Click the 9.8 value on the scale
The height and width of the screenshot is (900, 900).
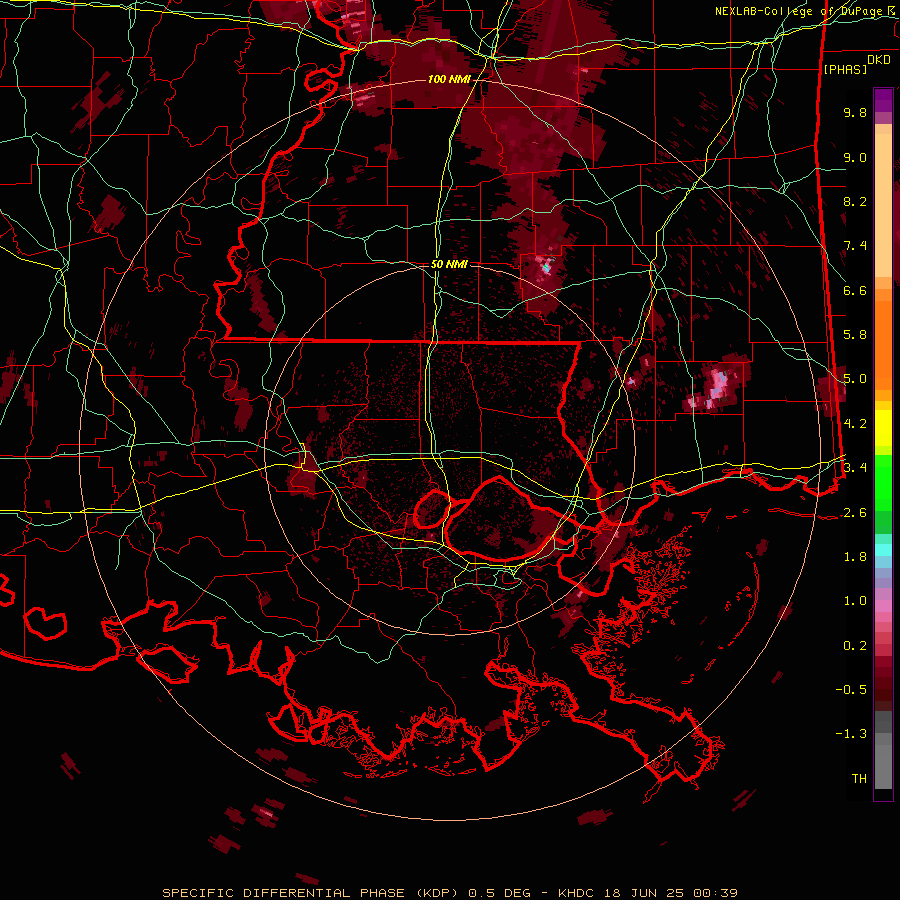855,112
